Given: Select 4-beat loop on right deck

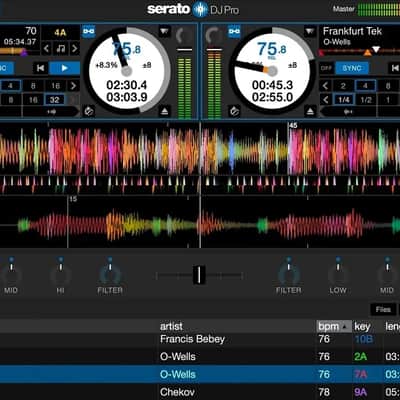Looking at the screenshot, I should [x=365, y=86].
